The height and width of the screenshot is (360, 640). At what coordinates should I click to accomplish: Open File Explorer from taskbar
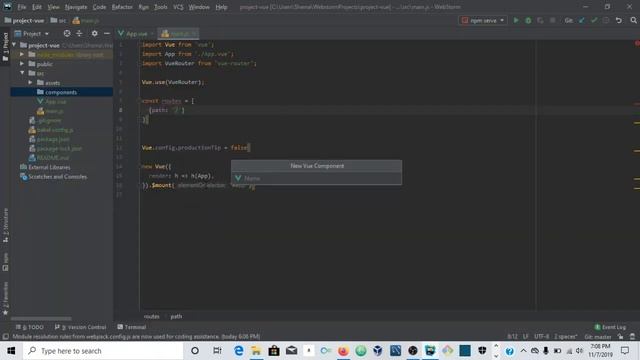coord(256,351)
